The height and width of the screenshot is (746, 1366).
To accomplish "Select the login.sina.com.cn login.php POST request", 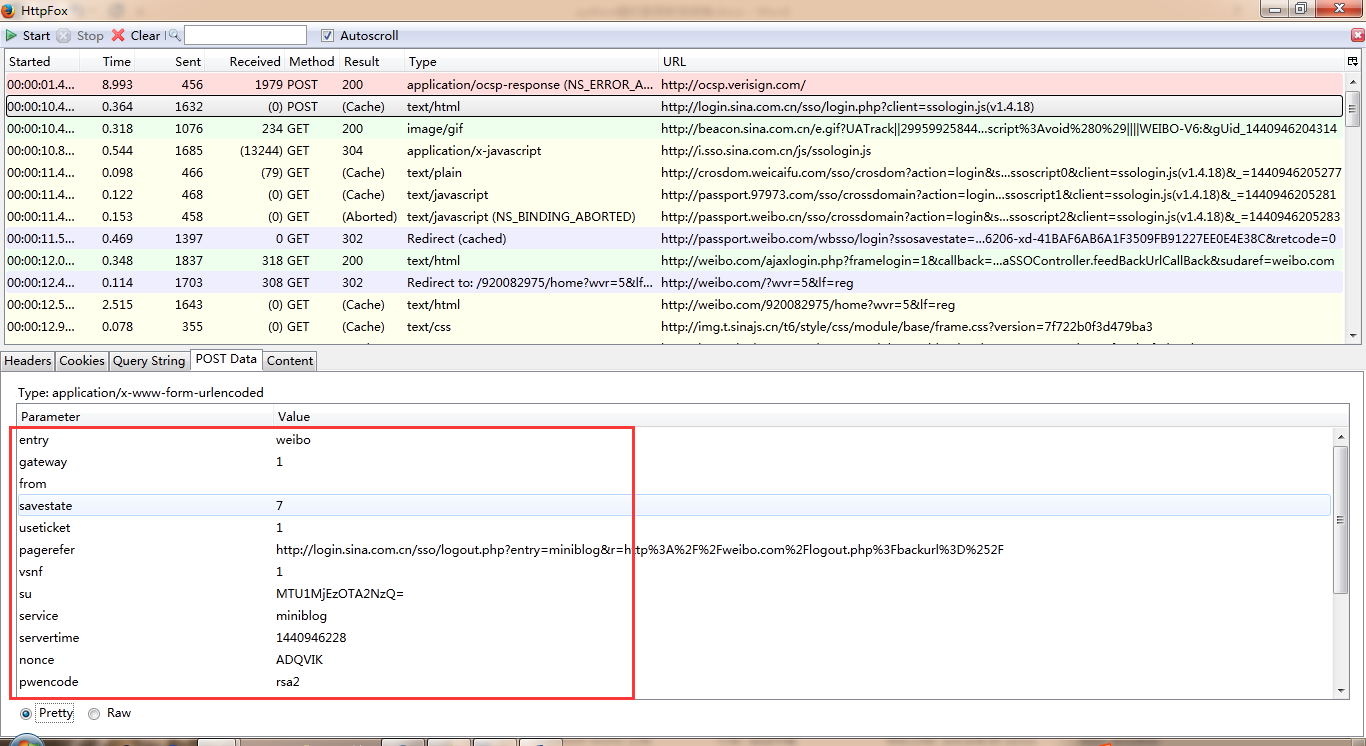I will click(674, 106).
